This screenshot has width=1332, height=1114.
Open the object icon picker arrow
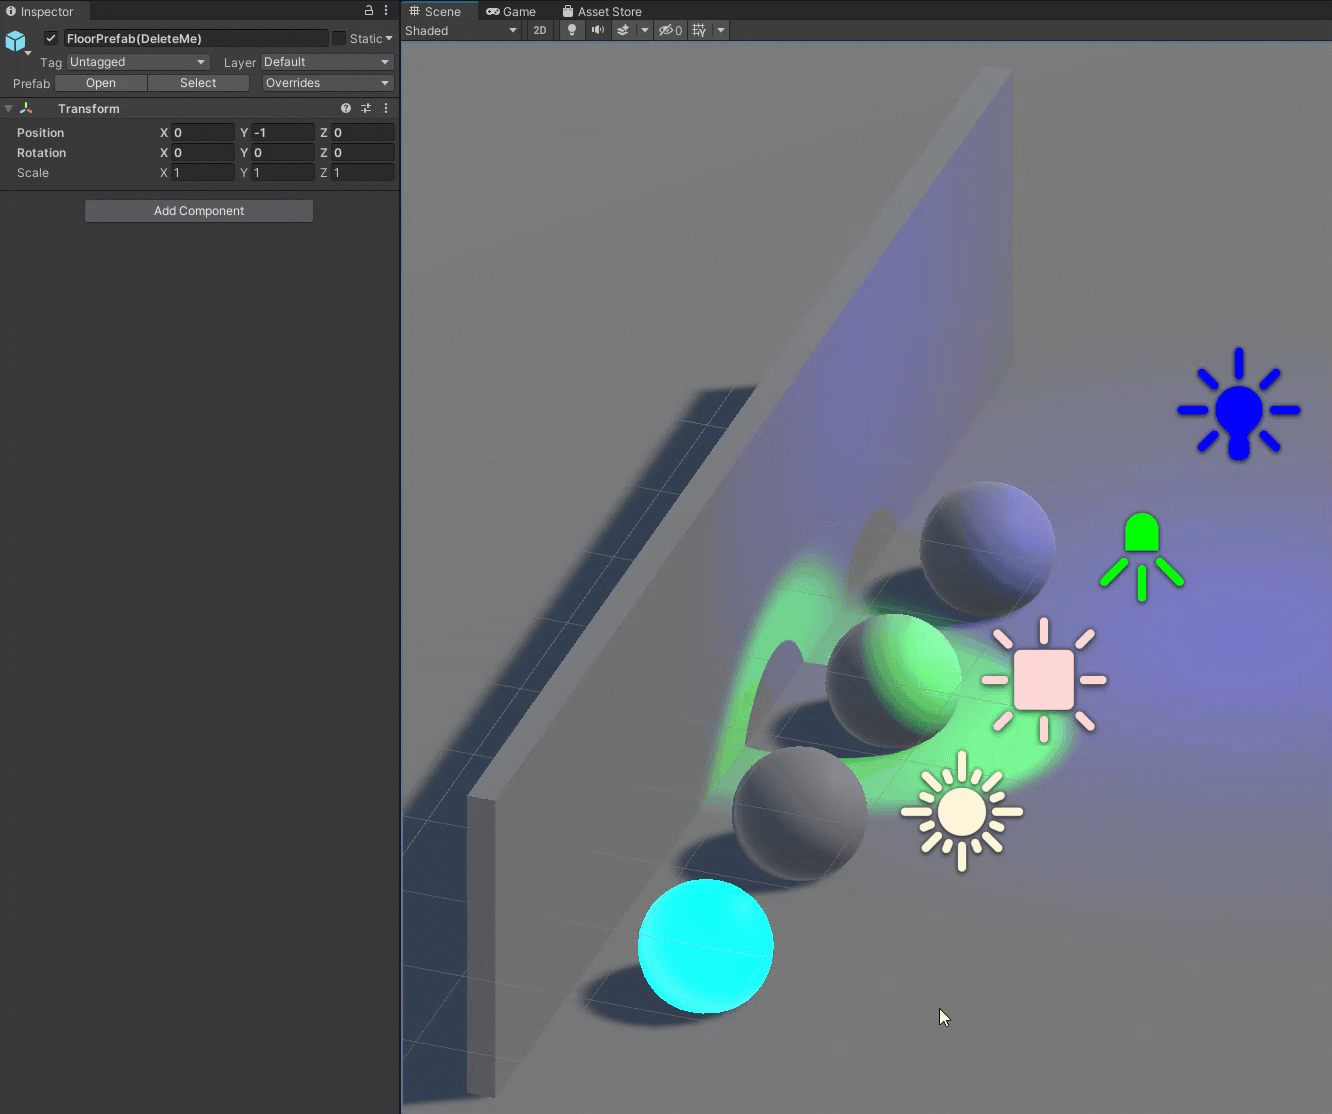pyautogui.click(x=28, y=53)
